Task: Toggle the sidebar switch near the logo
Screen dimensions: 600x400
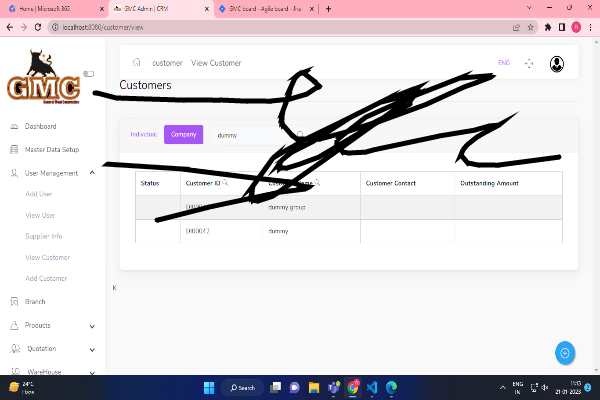Action: (x=89, y=73)
